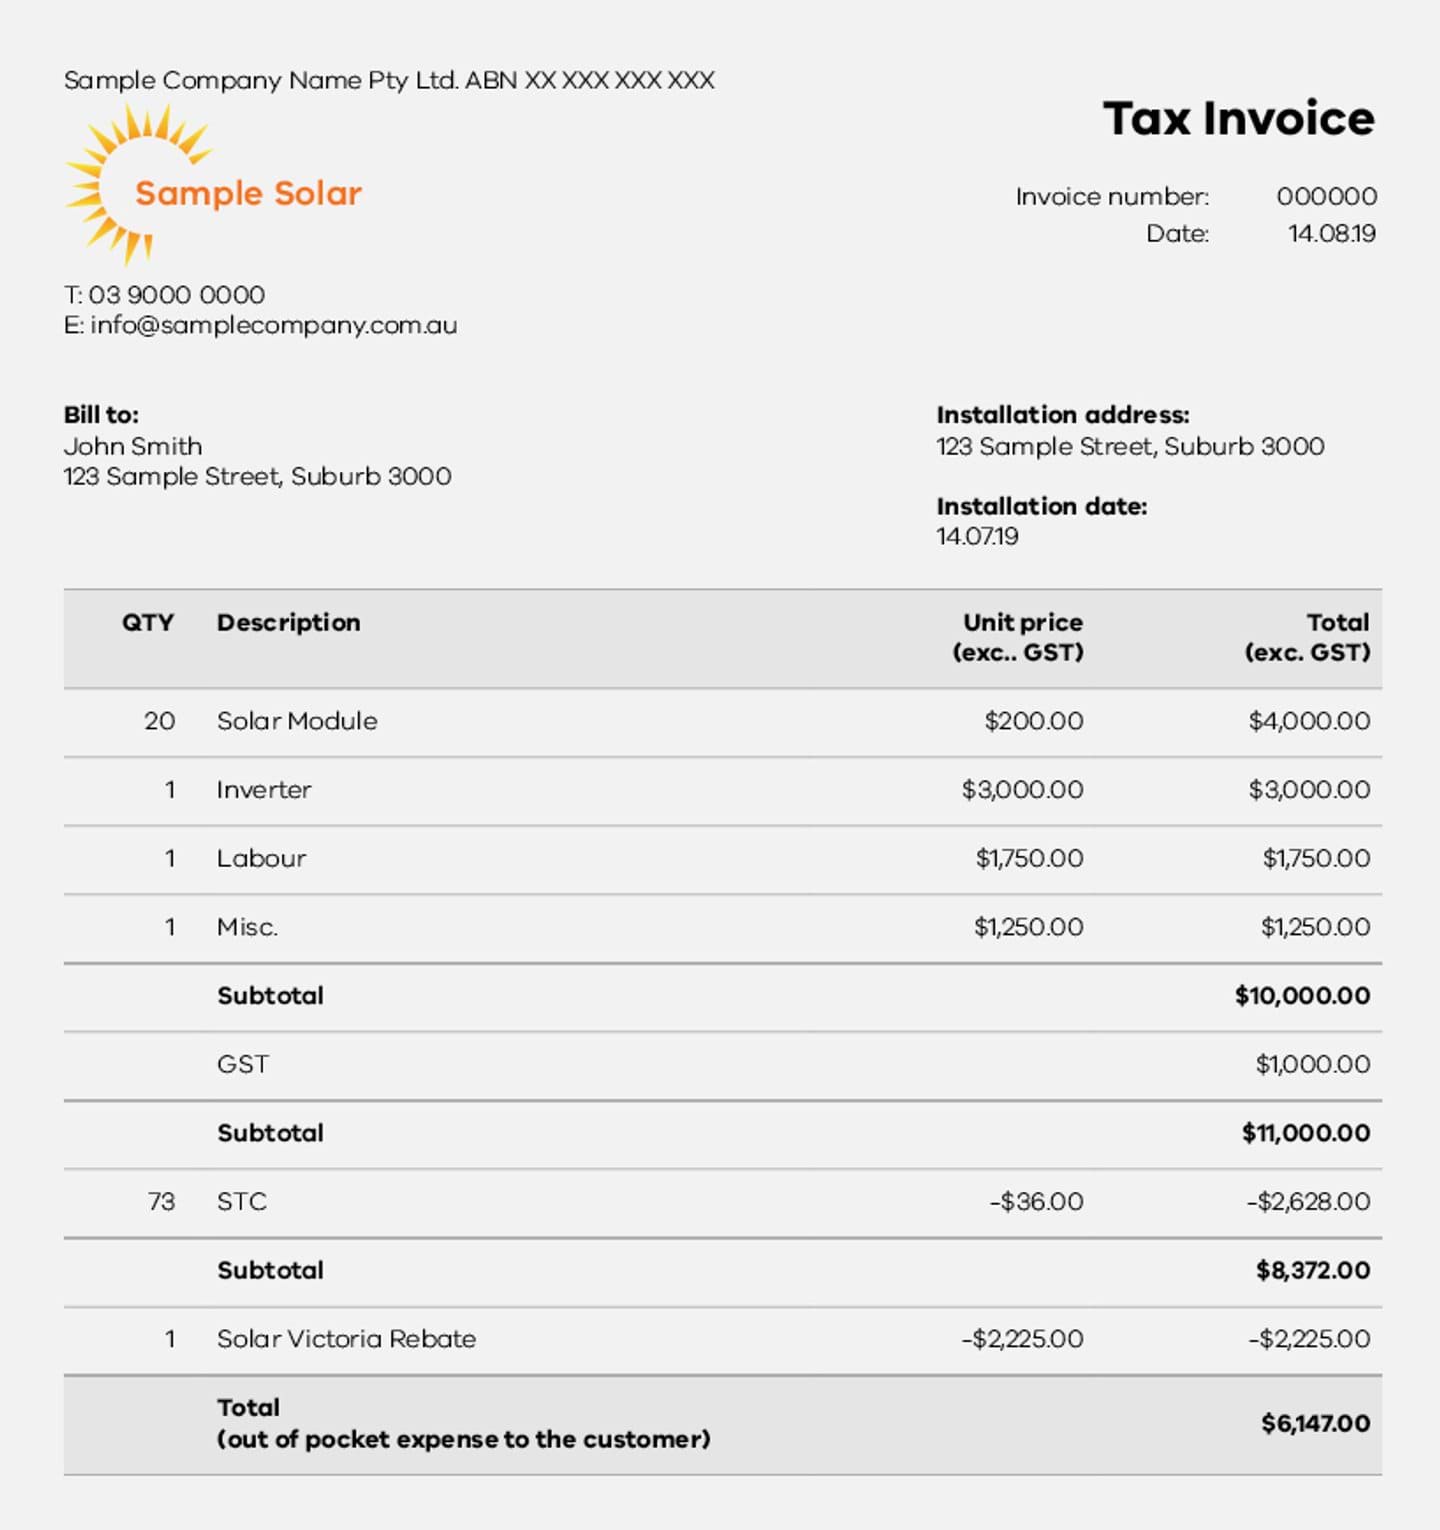
Task: Click the installation date 14.07.19
Action: tap(977, 536)
